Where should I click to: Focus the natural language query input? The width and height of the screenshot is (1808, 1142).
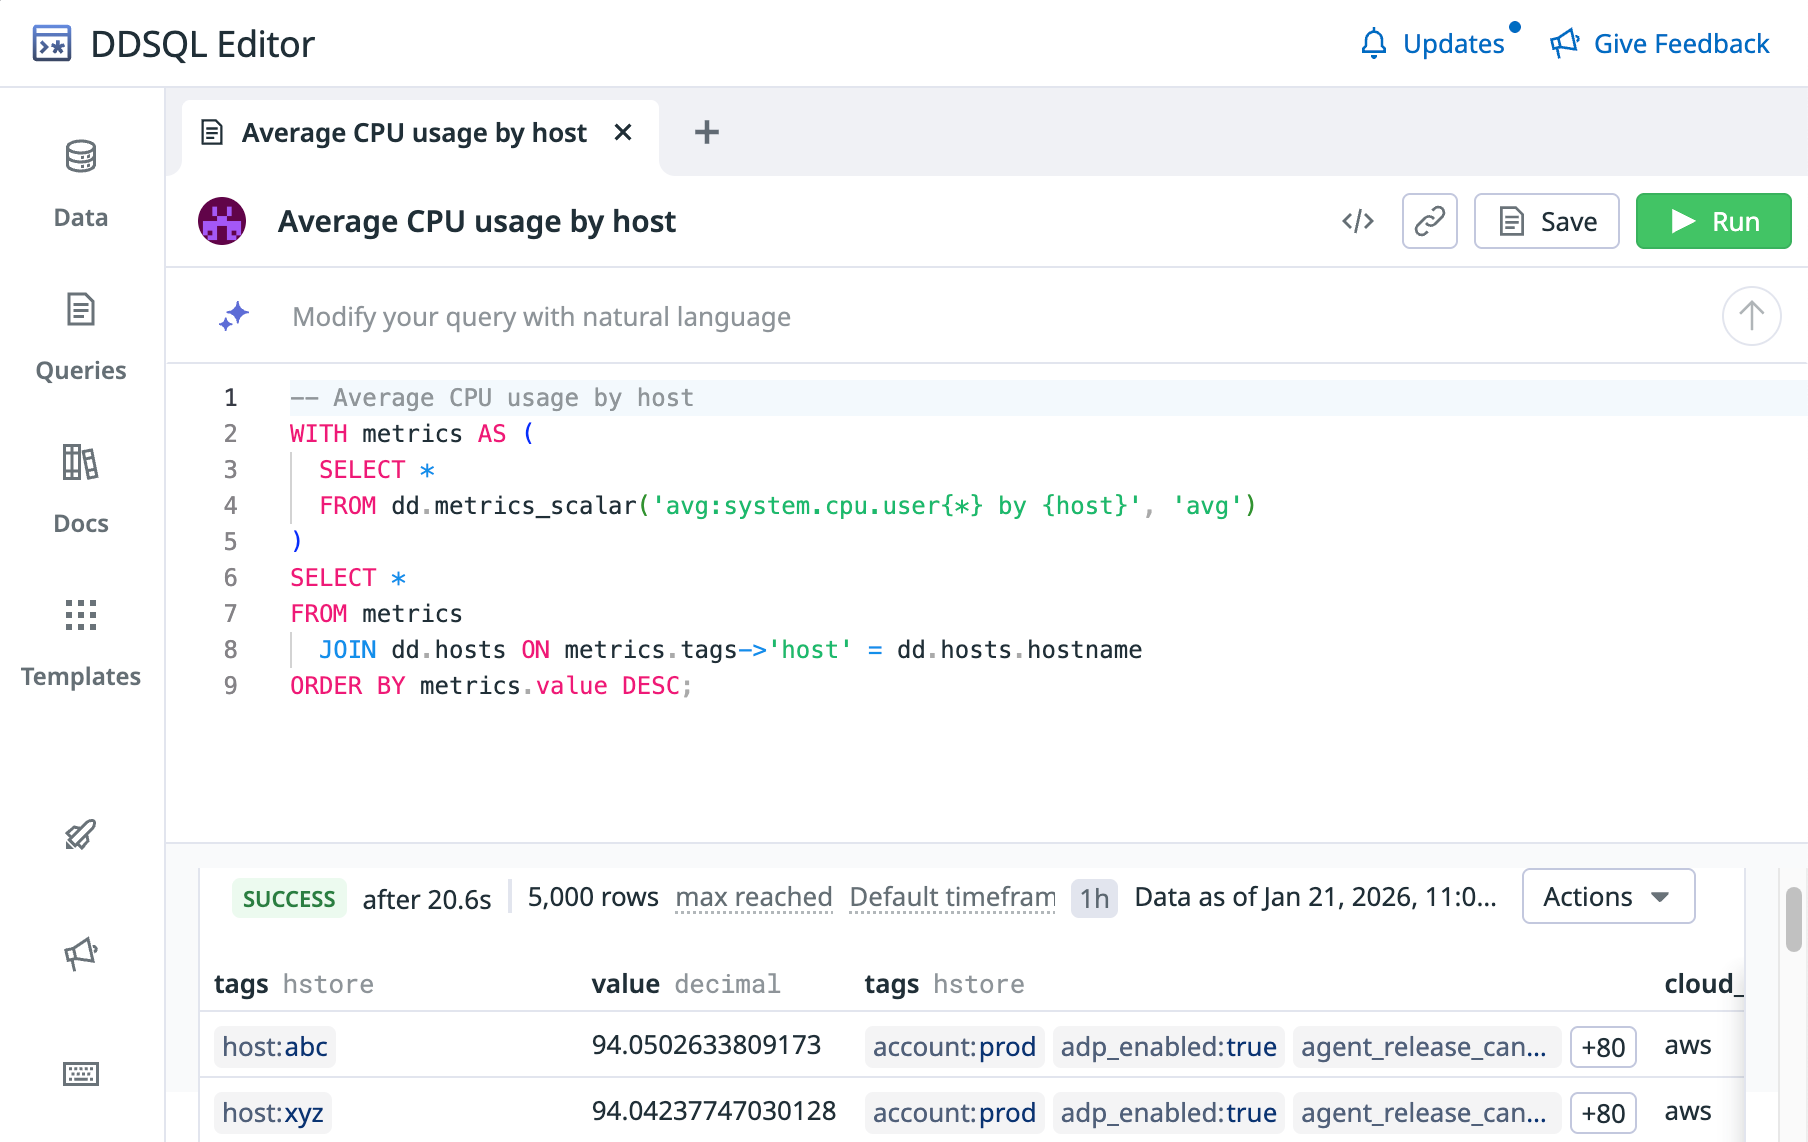[x=900, y=317]
